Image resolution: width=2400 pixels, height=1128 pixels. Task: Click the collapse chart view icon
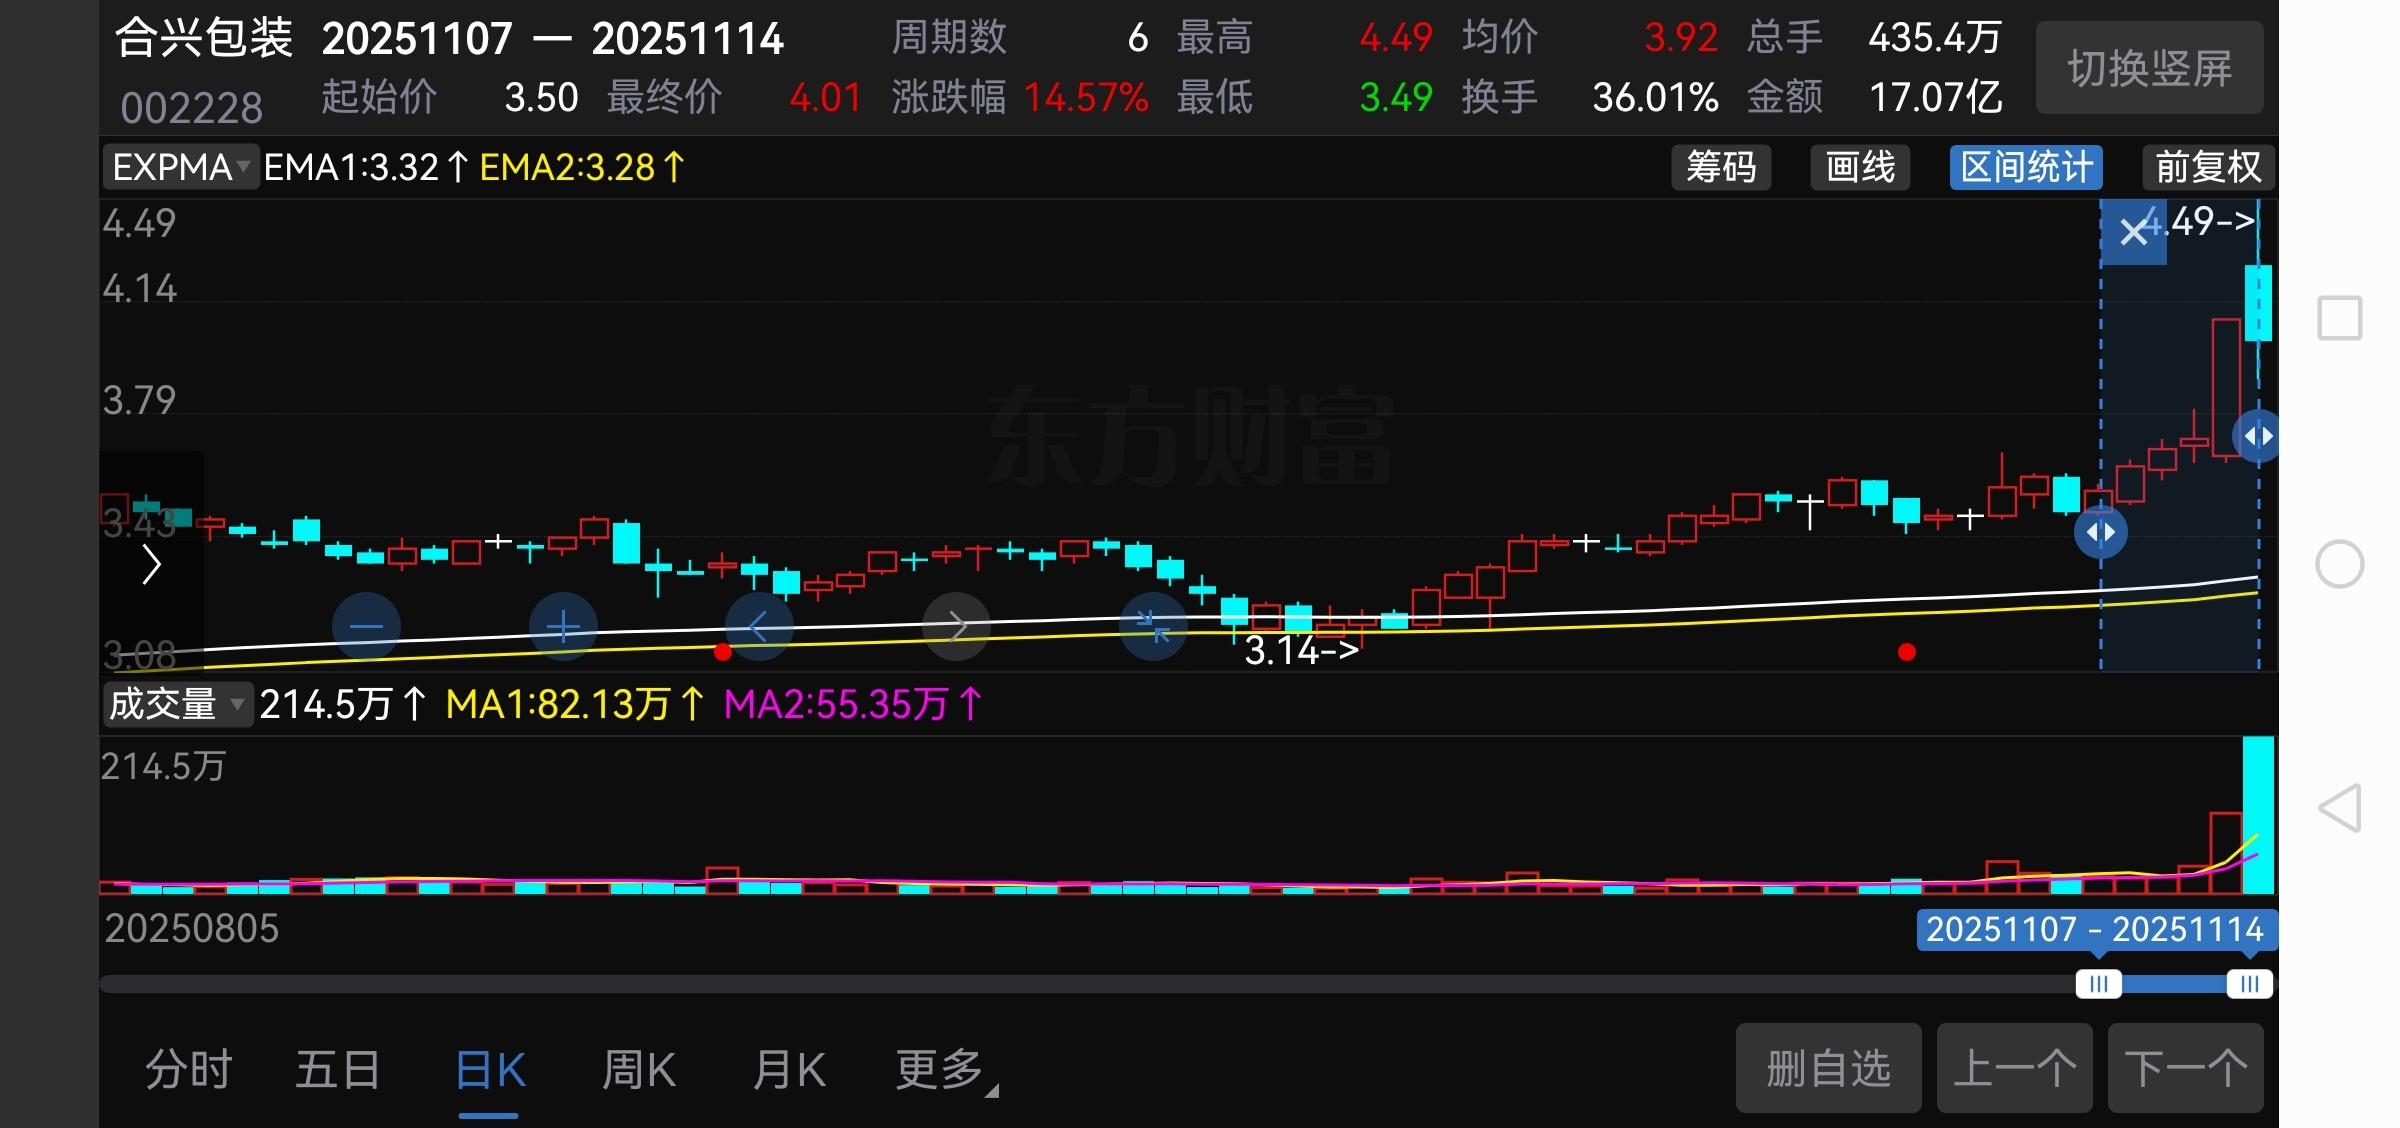1153,627
